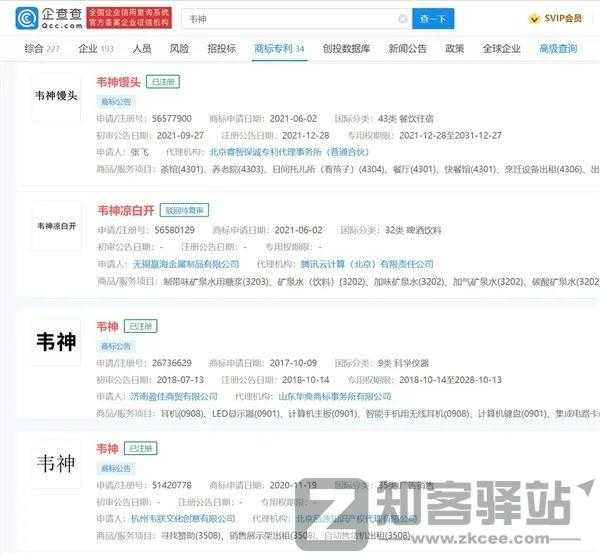Click 已注册 tag of trademark 51420778
Screen dimensions: 600x556
tap(141, 448)
